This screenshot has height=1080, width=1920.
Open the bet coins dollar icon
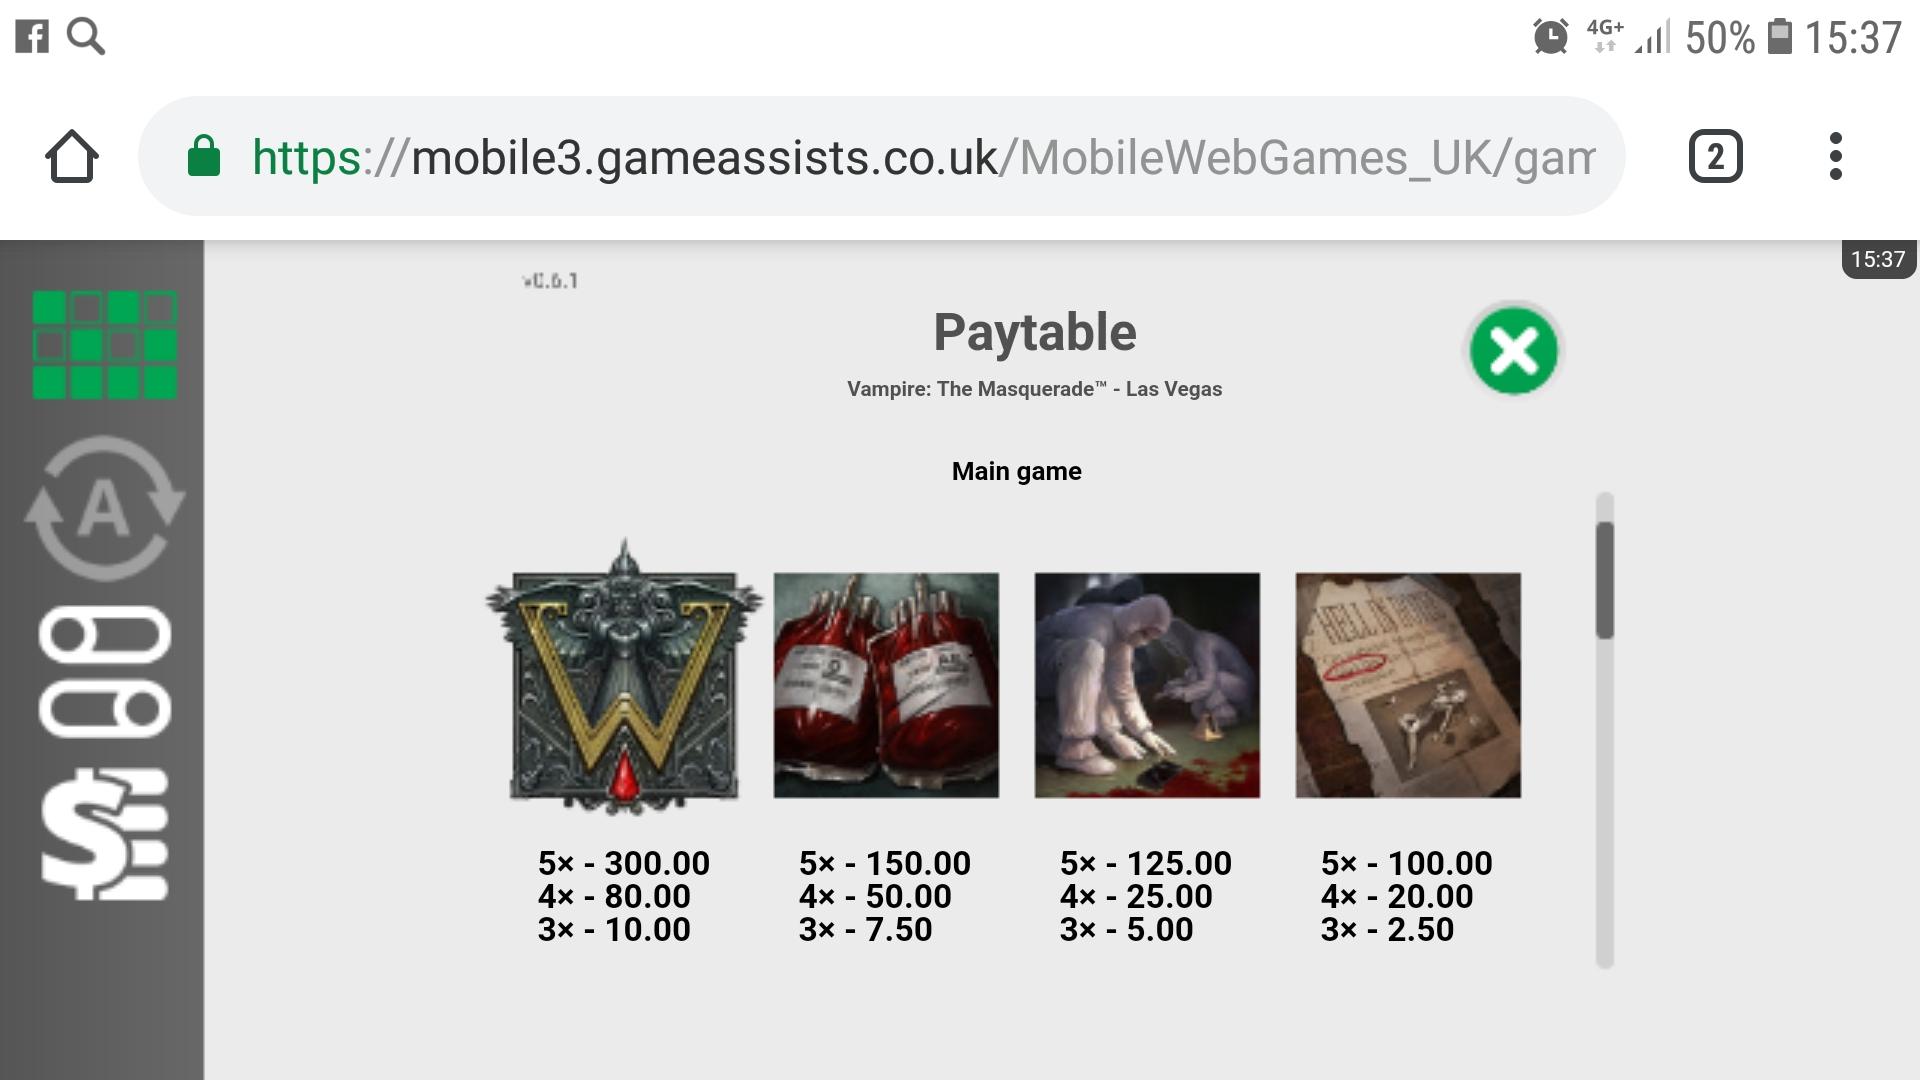104,835
